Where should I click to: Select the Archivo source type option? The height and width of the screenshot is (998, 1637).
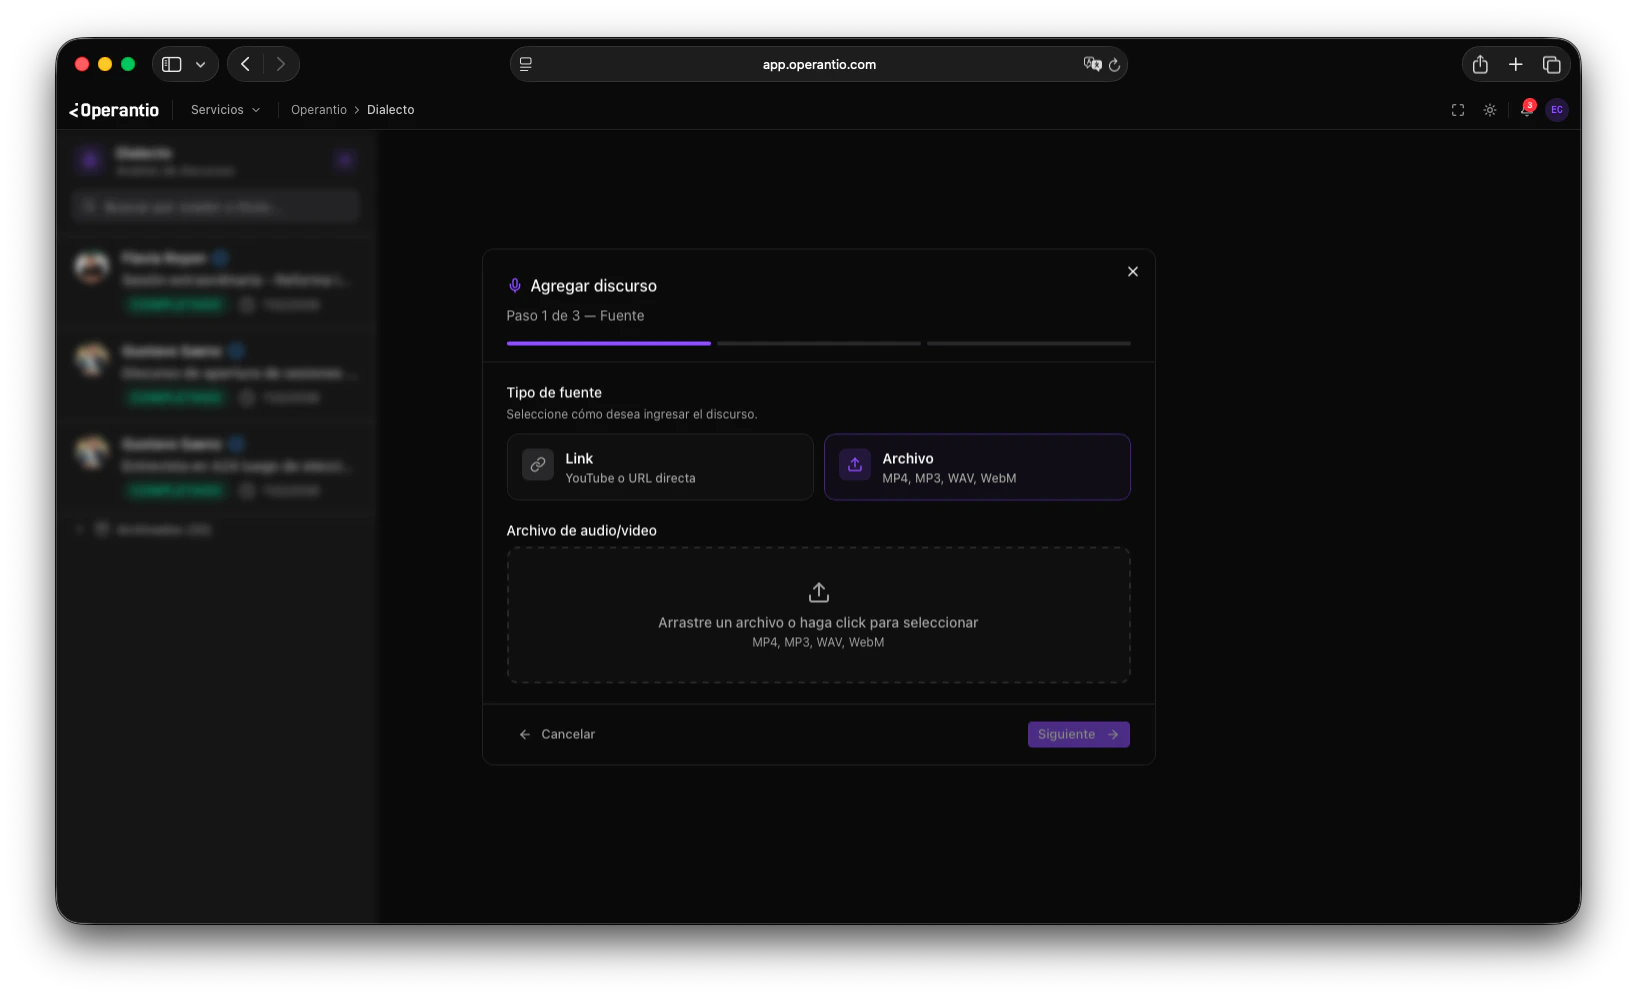pos(977,467)
